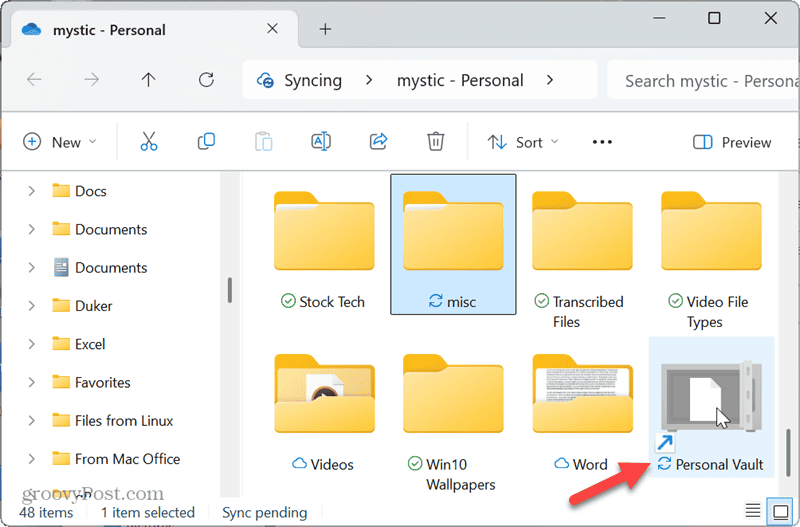
Task: Click the Cut scissors icon
Action: click(148, 141)
